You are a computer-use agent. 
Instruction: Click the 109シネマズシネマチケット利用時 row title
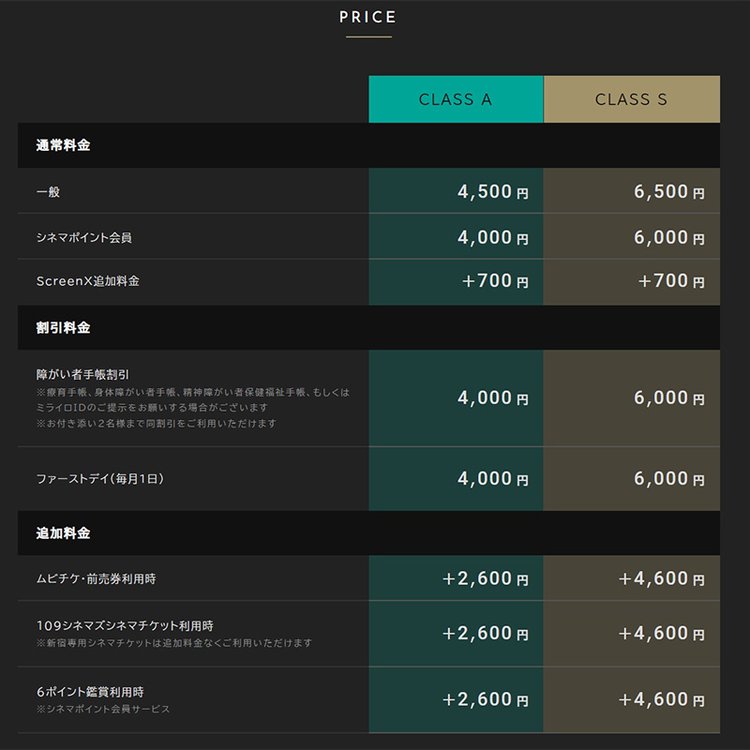[125, 626]
